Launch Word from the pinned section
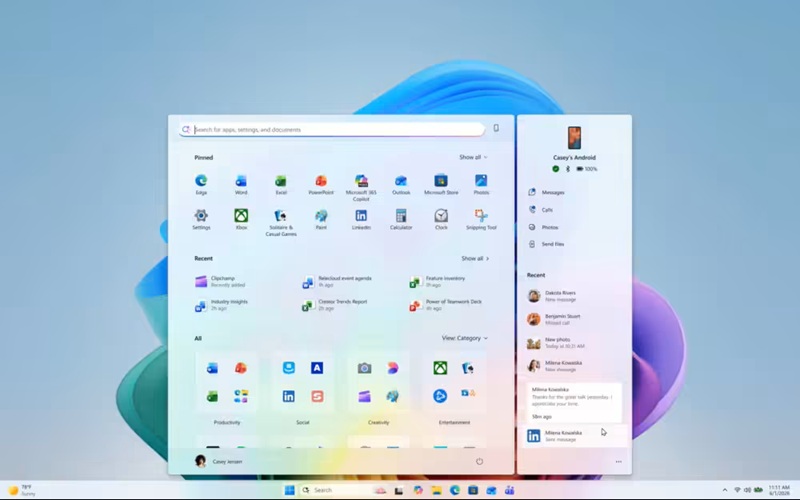Screen dimensions: 800x500 pos(241,185)
